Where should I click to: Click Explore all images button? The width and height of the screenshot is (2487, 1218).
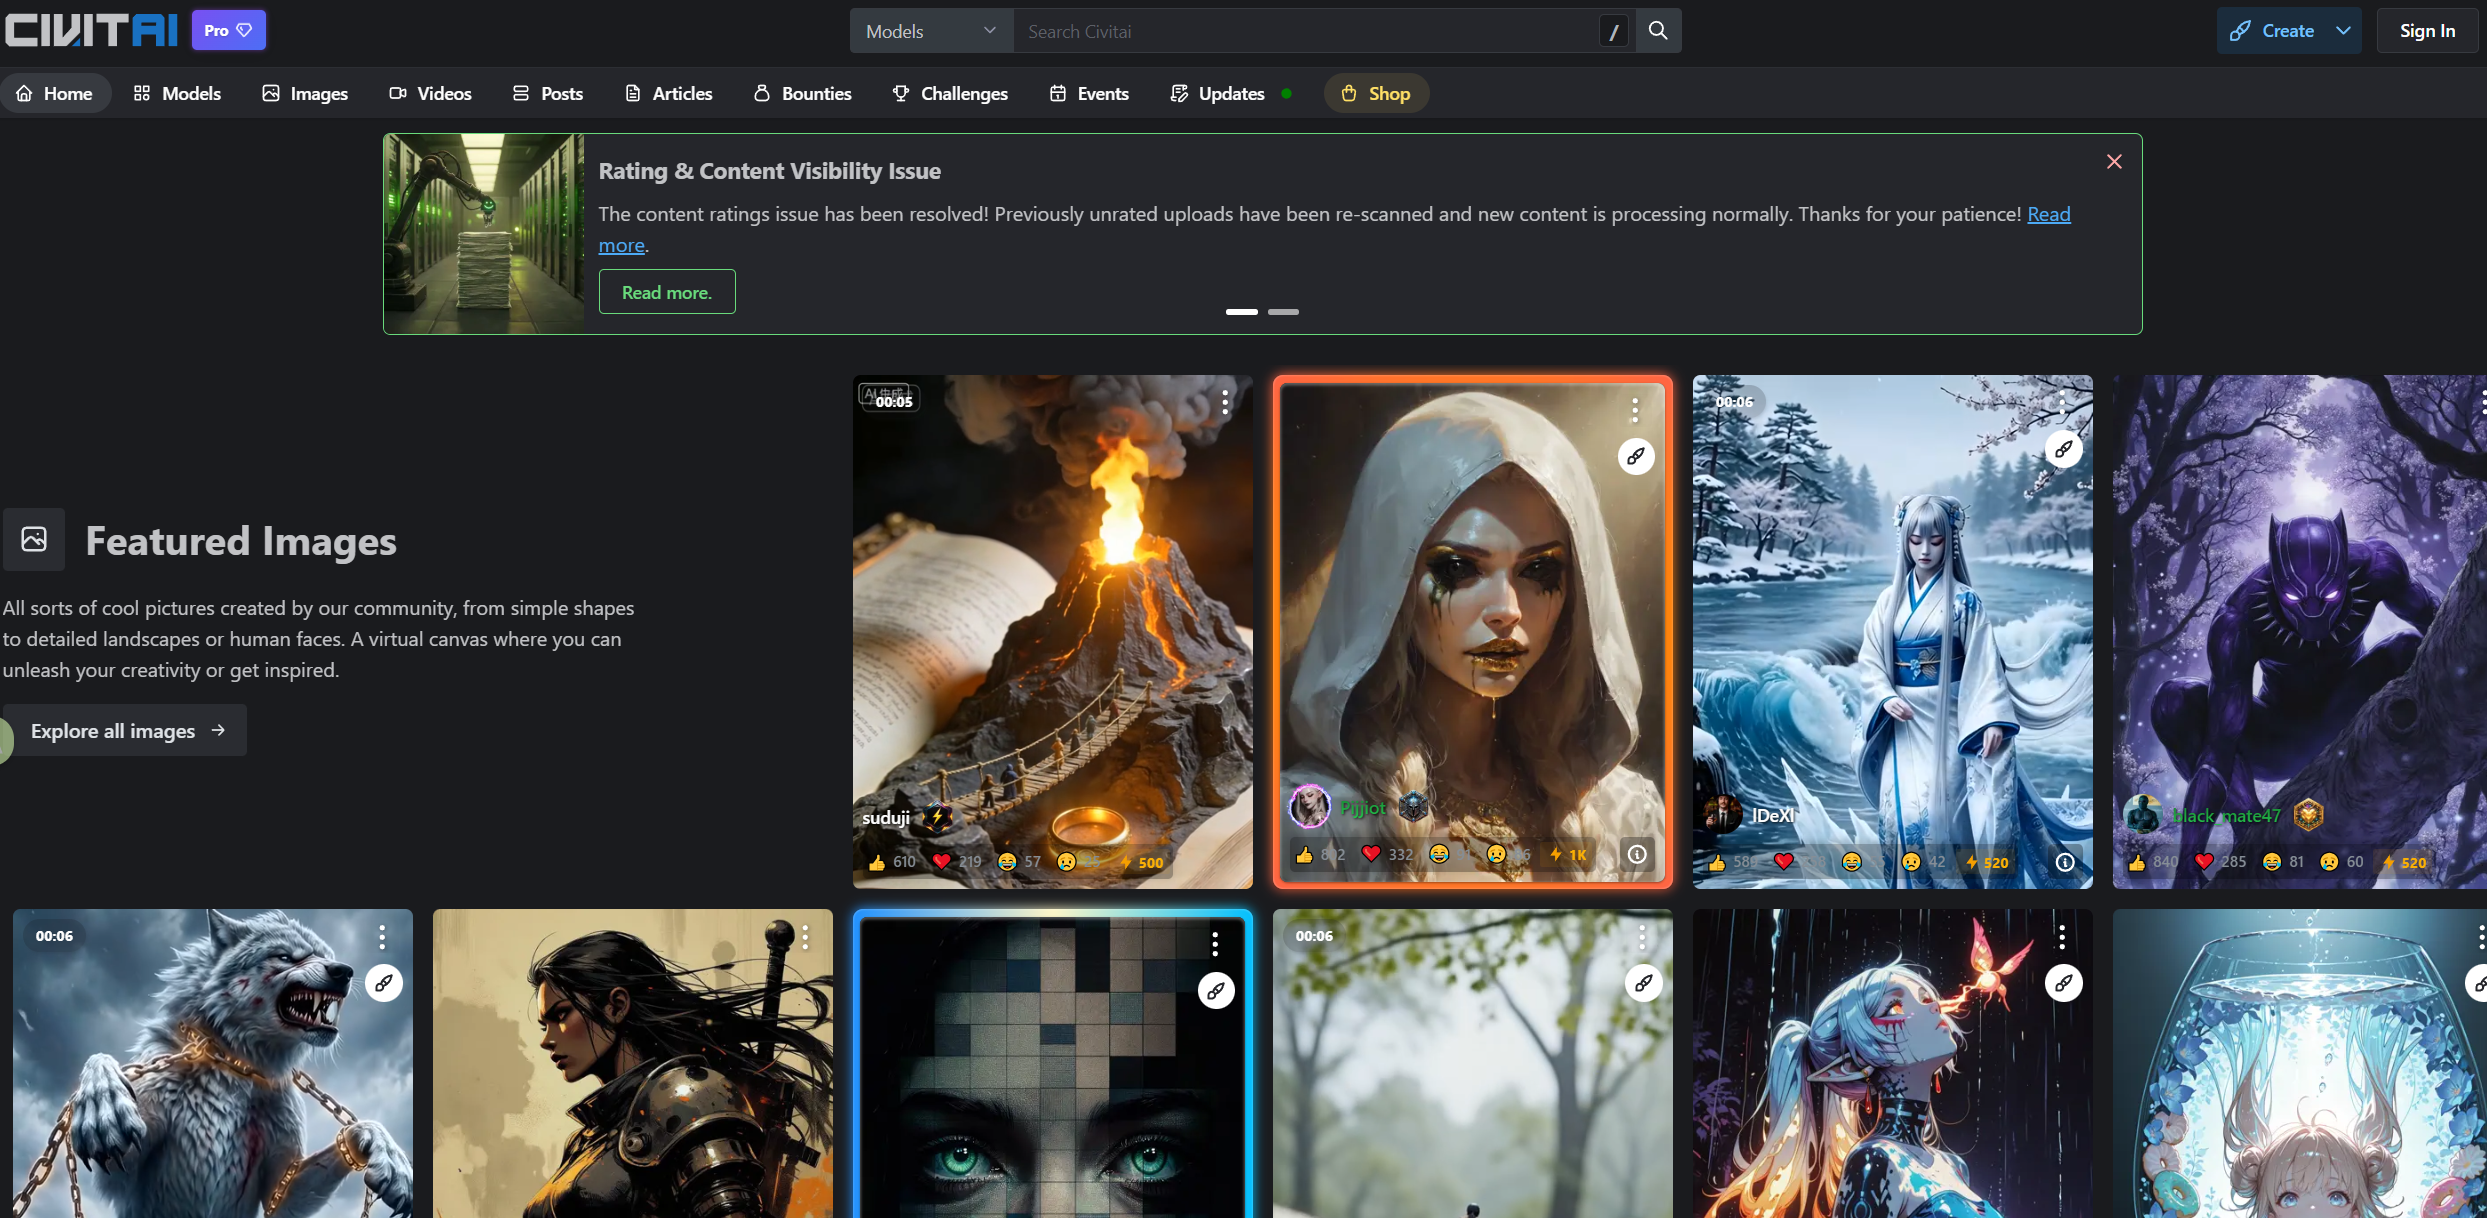tap(127, 731)
